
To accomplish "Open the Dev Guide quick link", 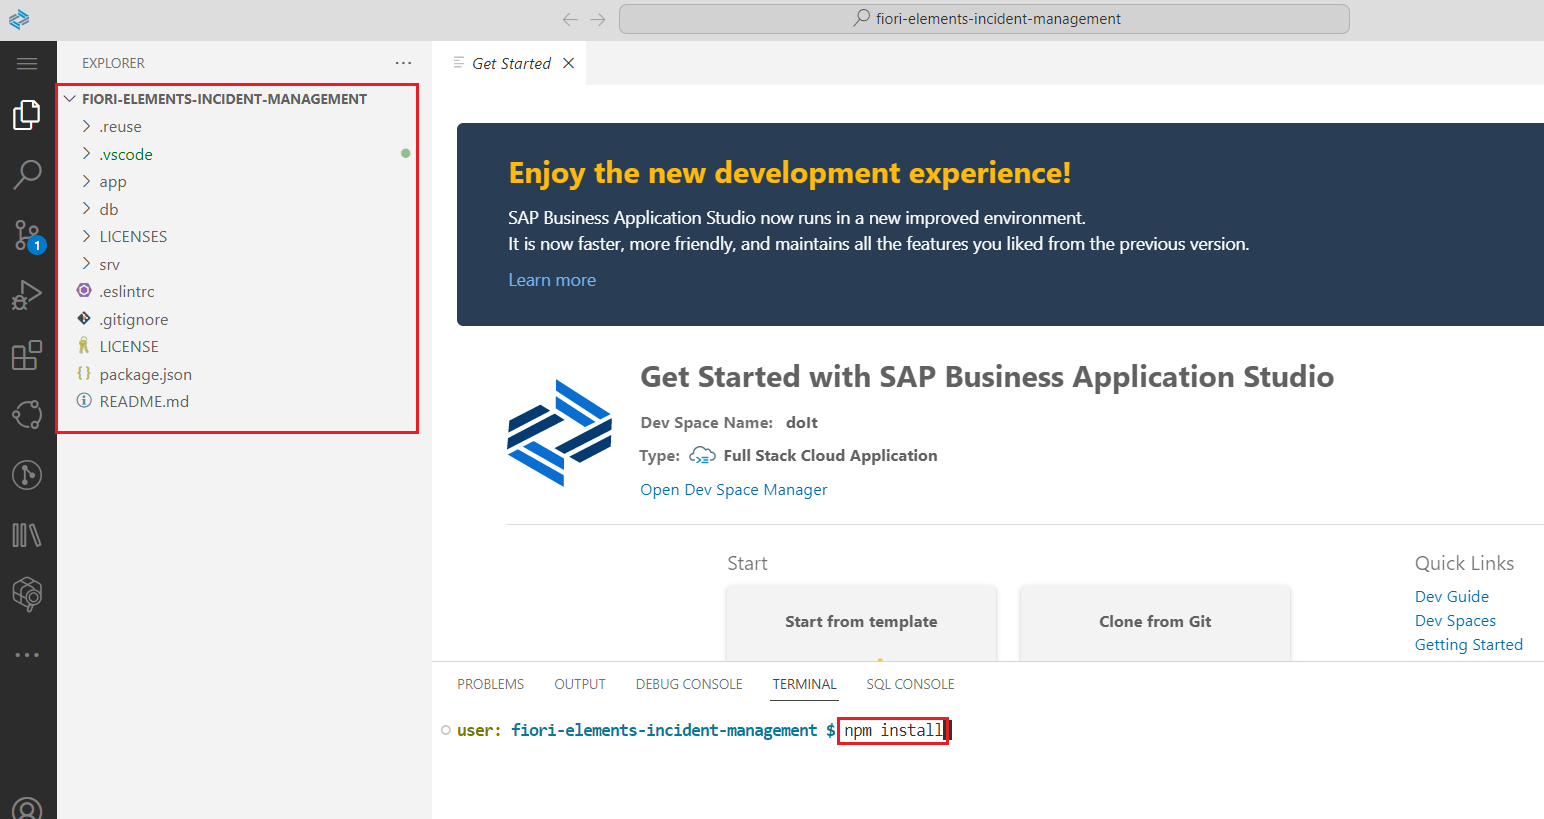I will 1452,597.
